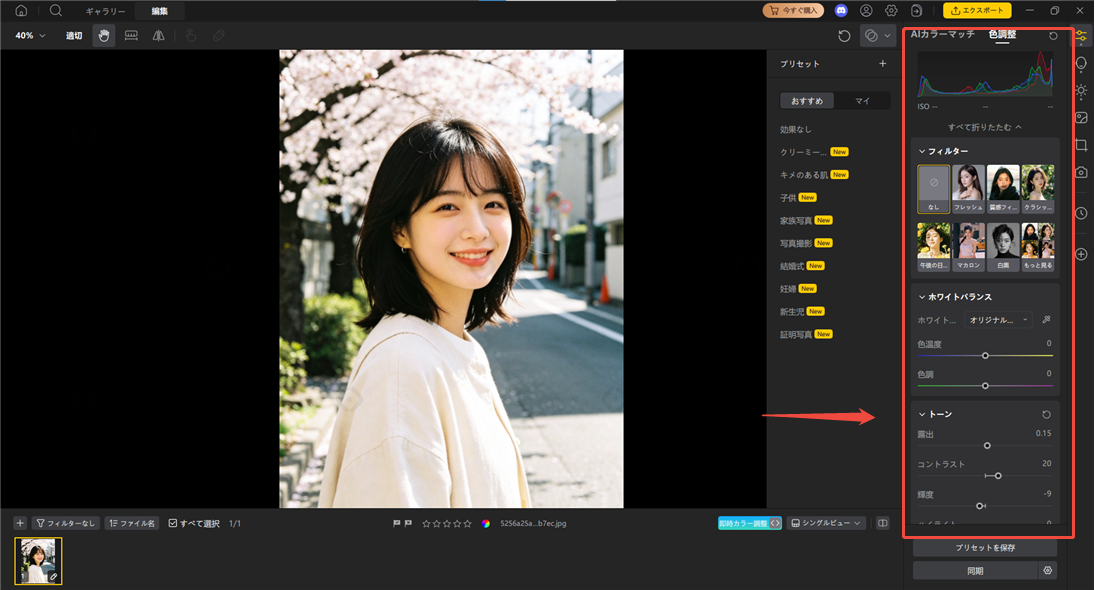Reset color adjustments icon beside 色調整

pos(1053,36)
